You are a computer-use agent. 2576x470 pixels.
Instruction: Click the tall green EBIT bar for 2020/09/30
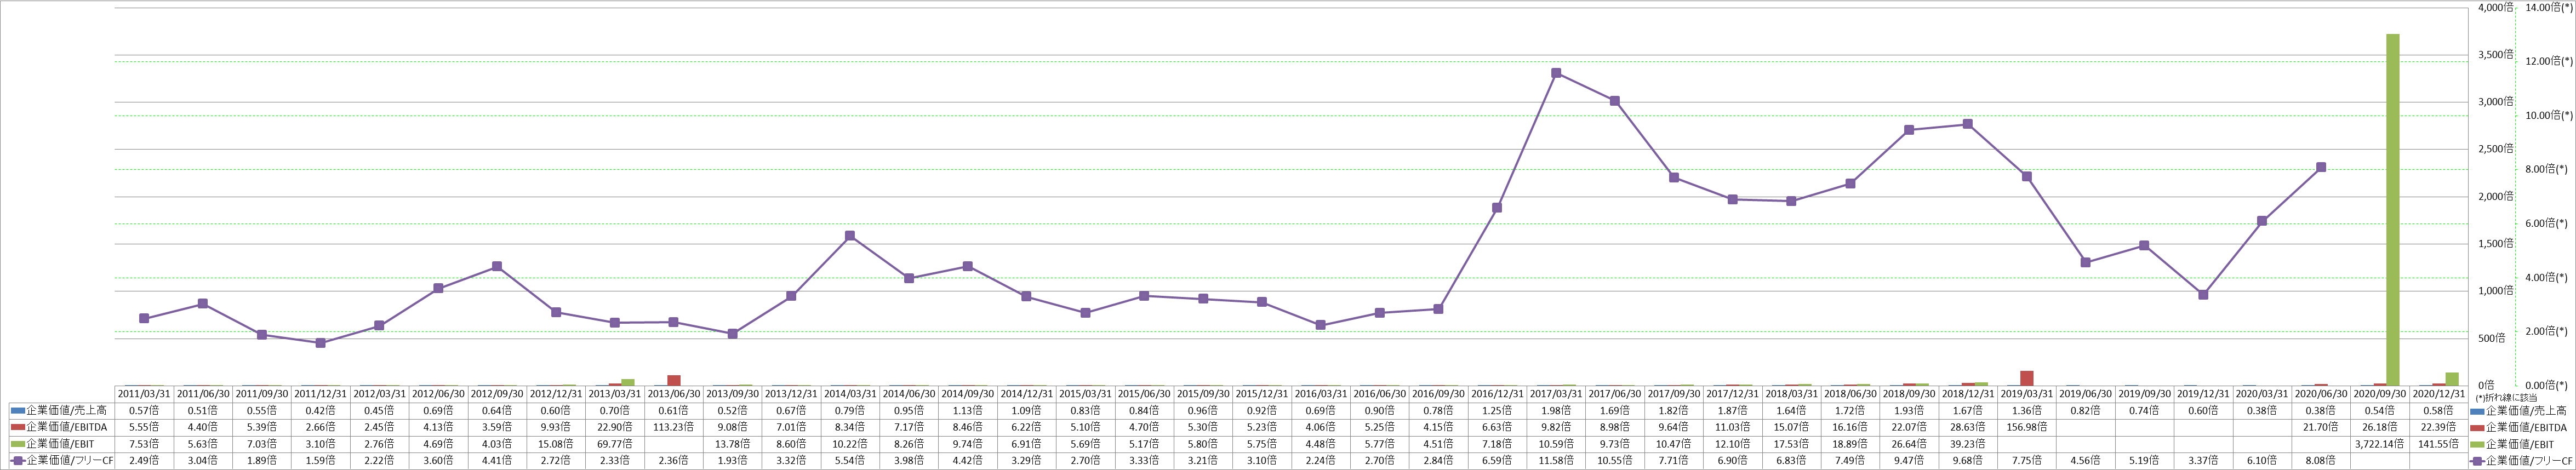coord(2393,210)
